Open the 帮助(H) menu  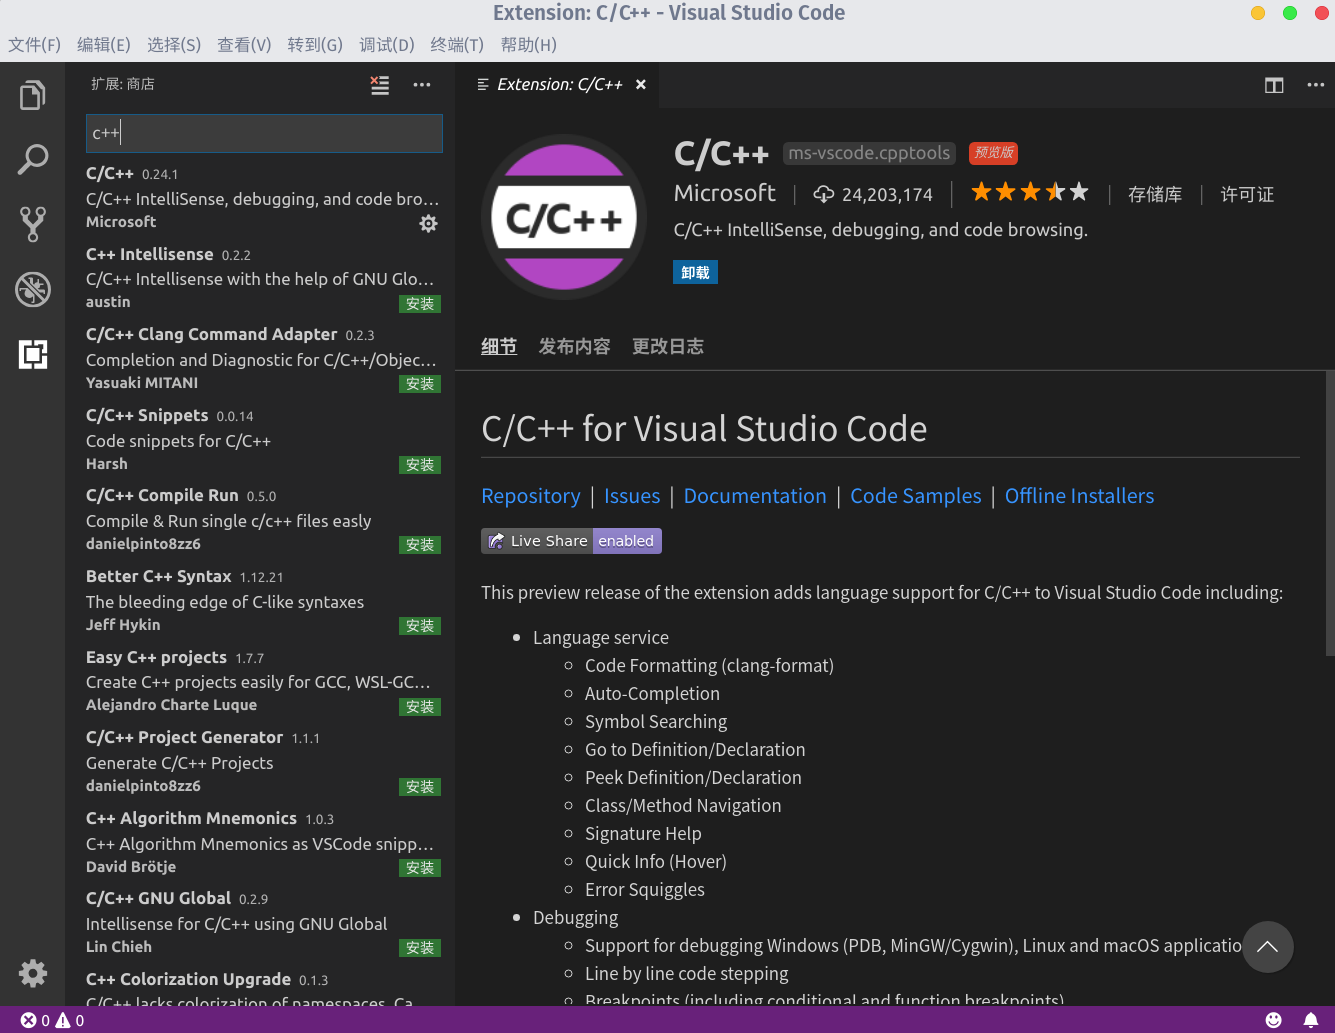529,45
